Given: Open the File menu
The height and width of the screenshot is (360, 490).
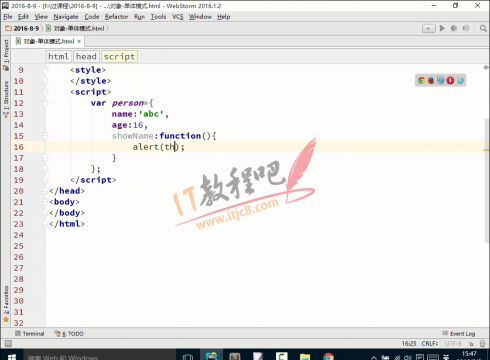Looking at the screenshot, I should click(x=8, y=17).
